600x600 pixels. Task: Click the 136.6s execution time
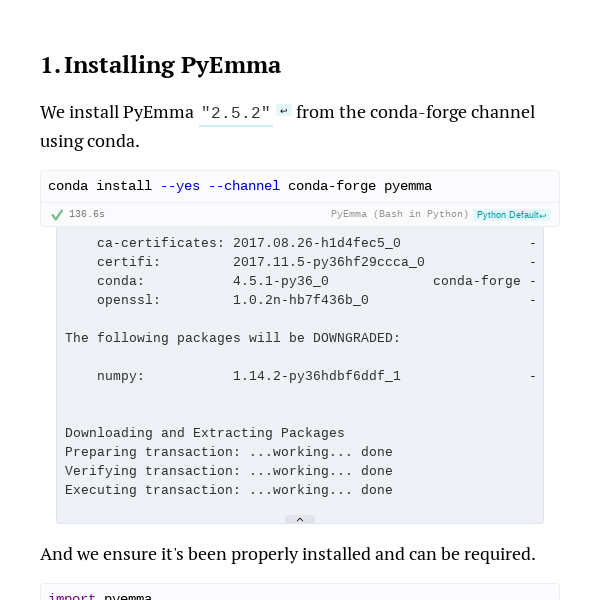coord(87,214)
